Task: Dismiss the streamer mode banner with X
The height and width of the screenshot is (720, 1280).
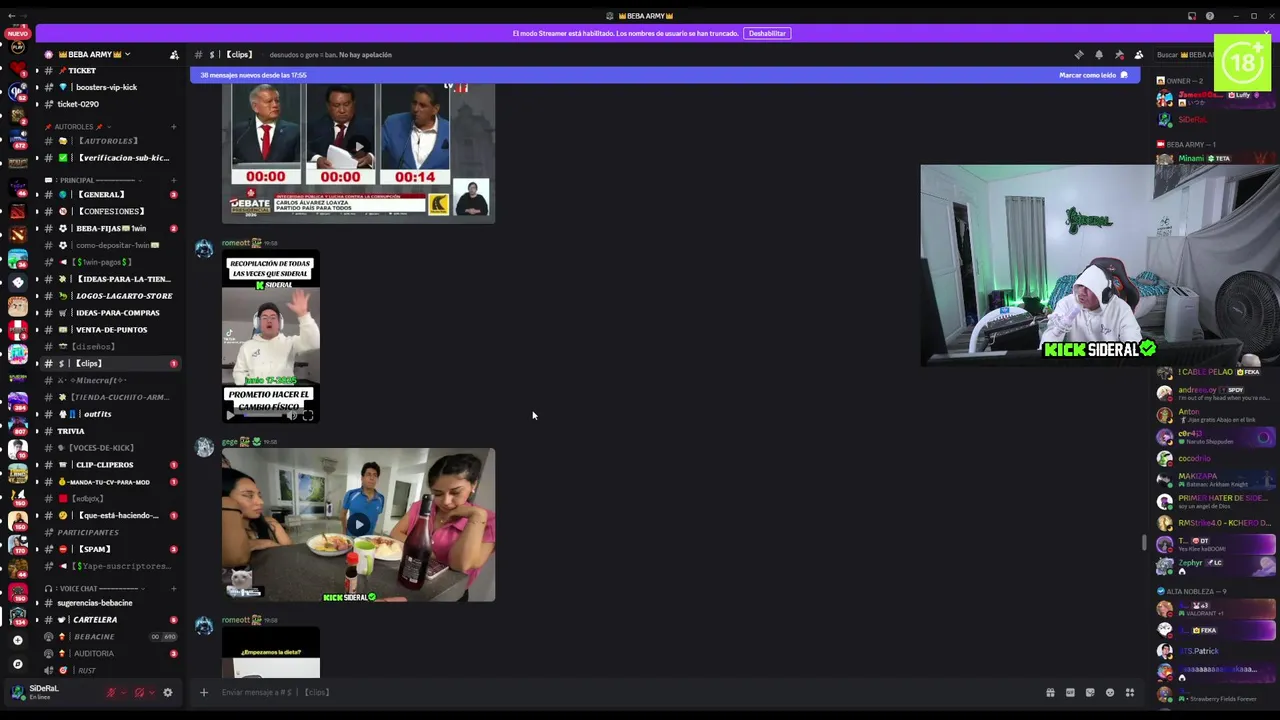Action: (x=1266, y=33)
